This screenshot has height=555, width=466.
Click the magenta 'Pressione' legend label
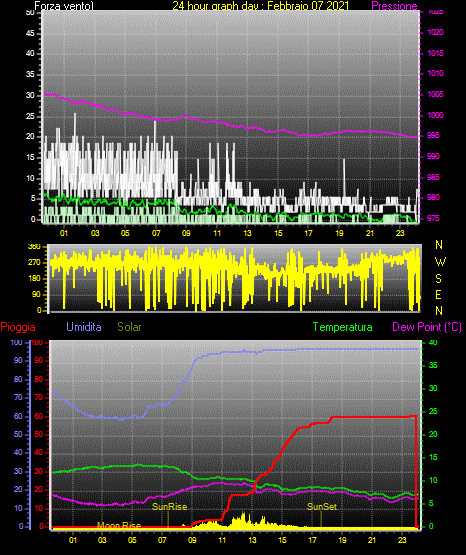tap(394, 6)
